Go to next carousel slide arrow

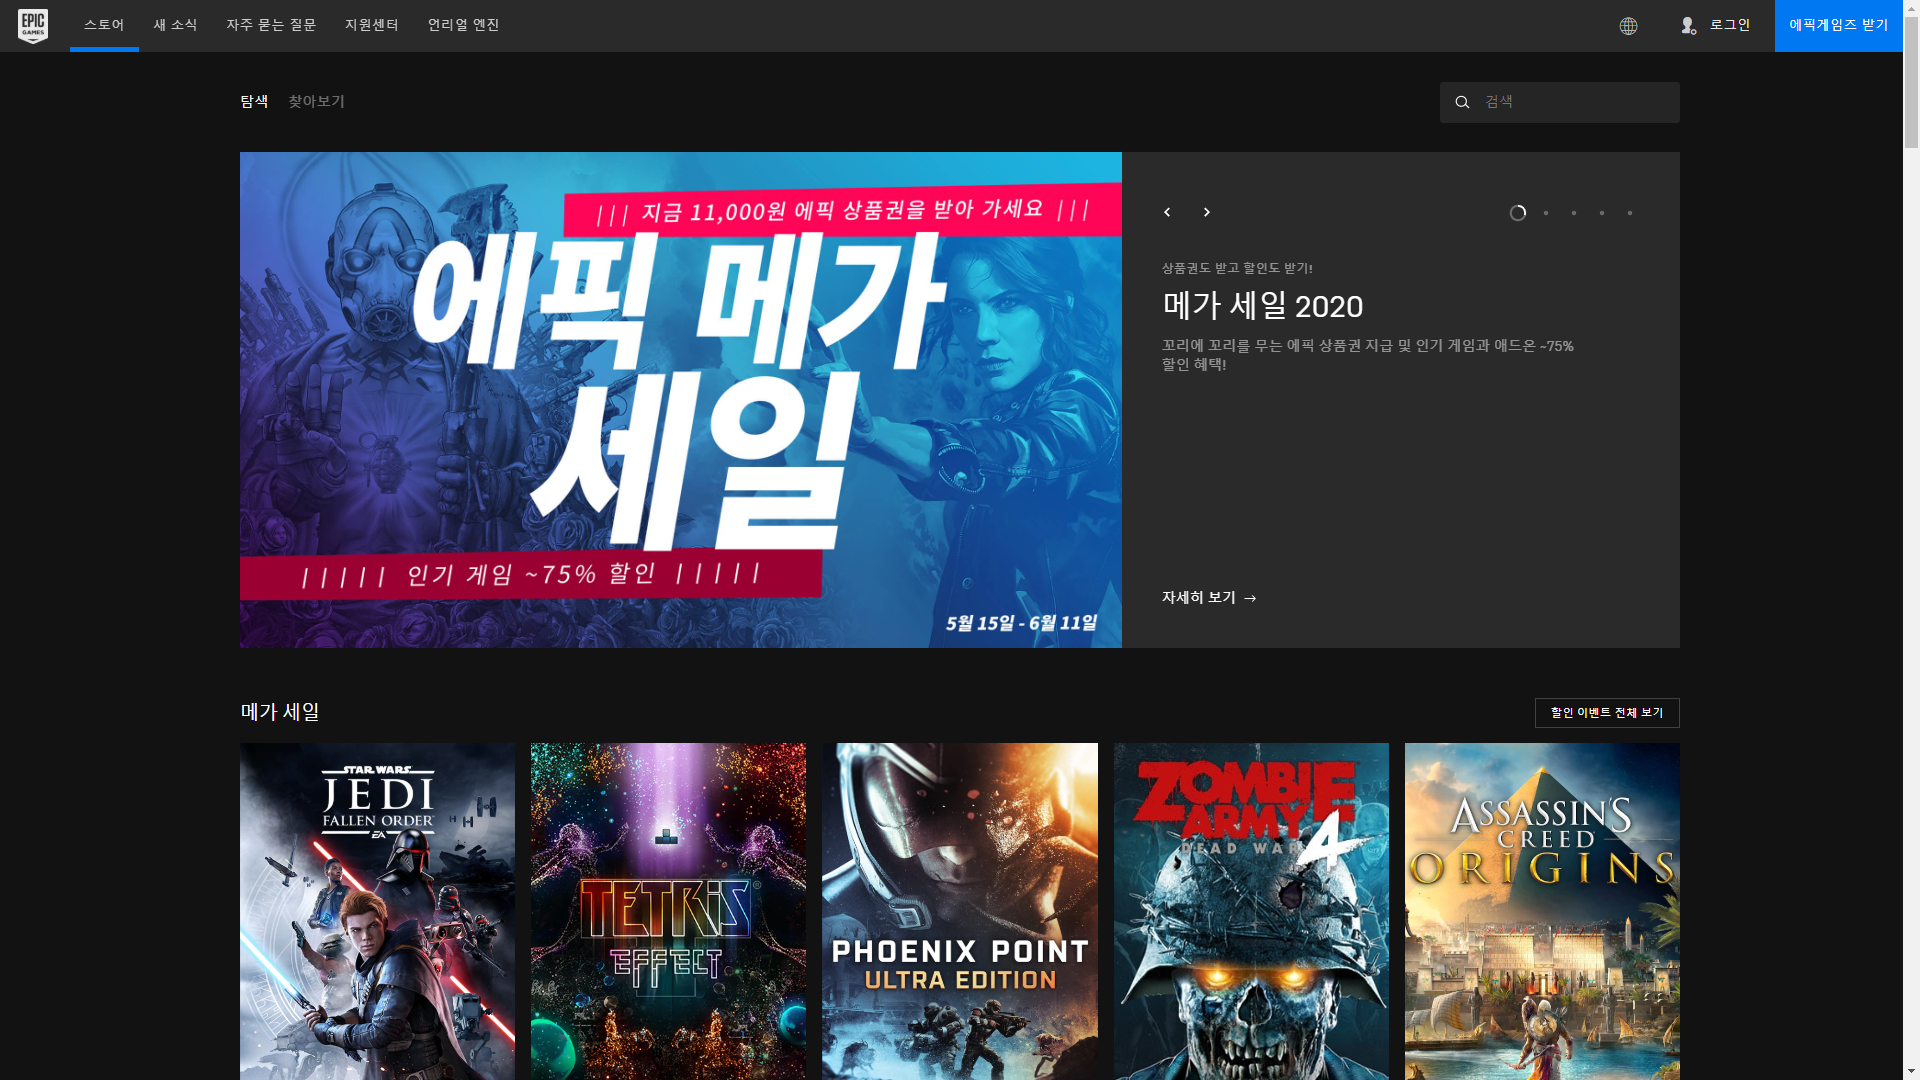(x=1207, y=212)
